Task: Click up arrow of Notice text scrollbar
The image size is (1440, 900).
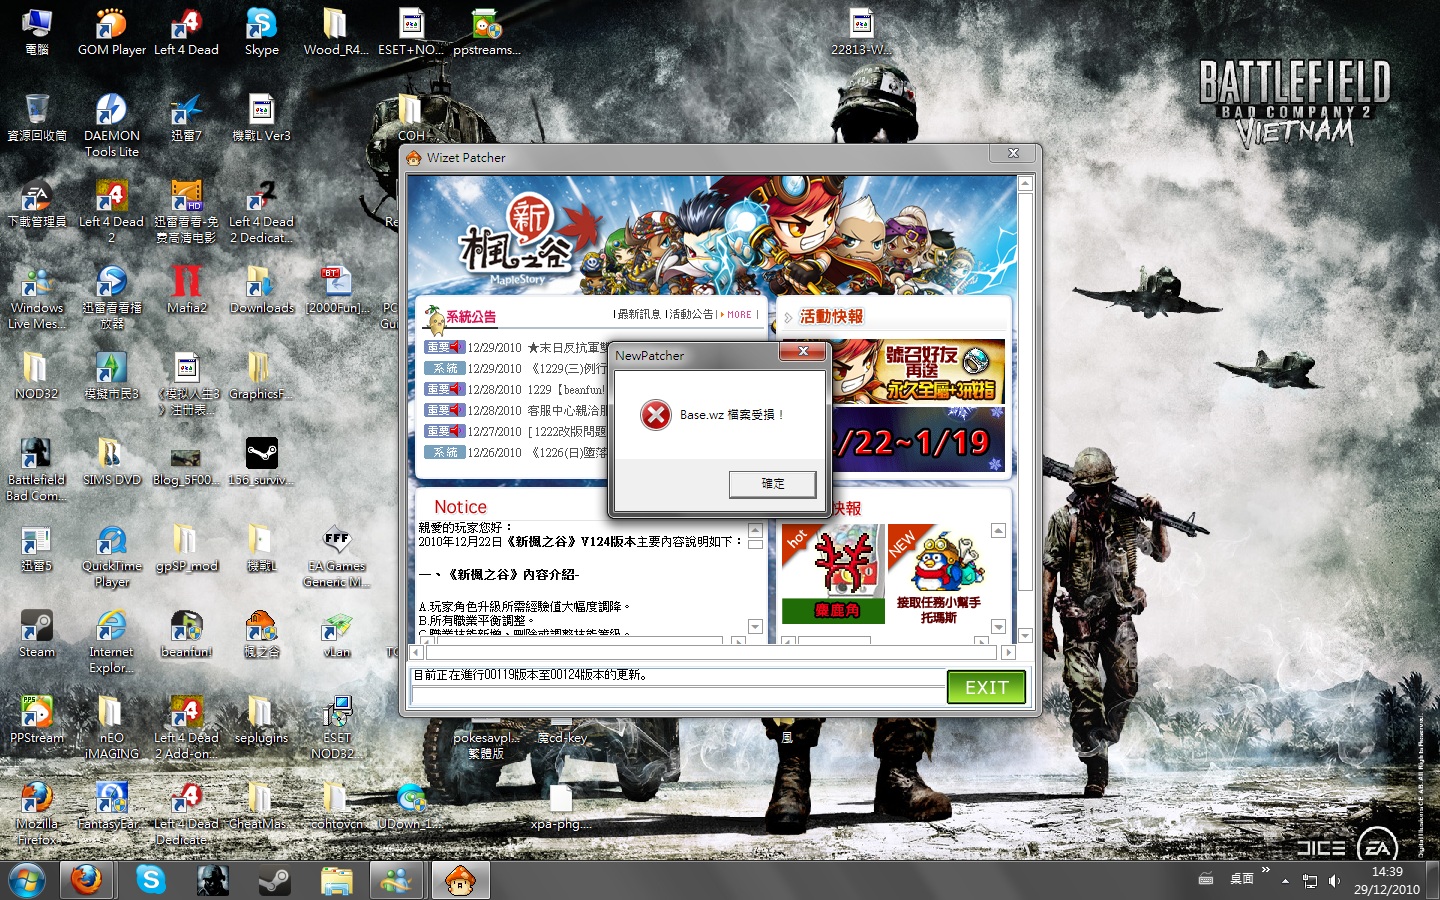Action: (x=755, y=529)
